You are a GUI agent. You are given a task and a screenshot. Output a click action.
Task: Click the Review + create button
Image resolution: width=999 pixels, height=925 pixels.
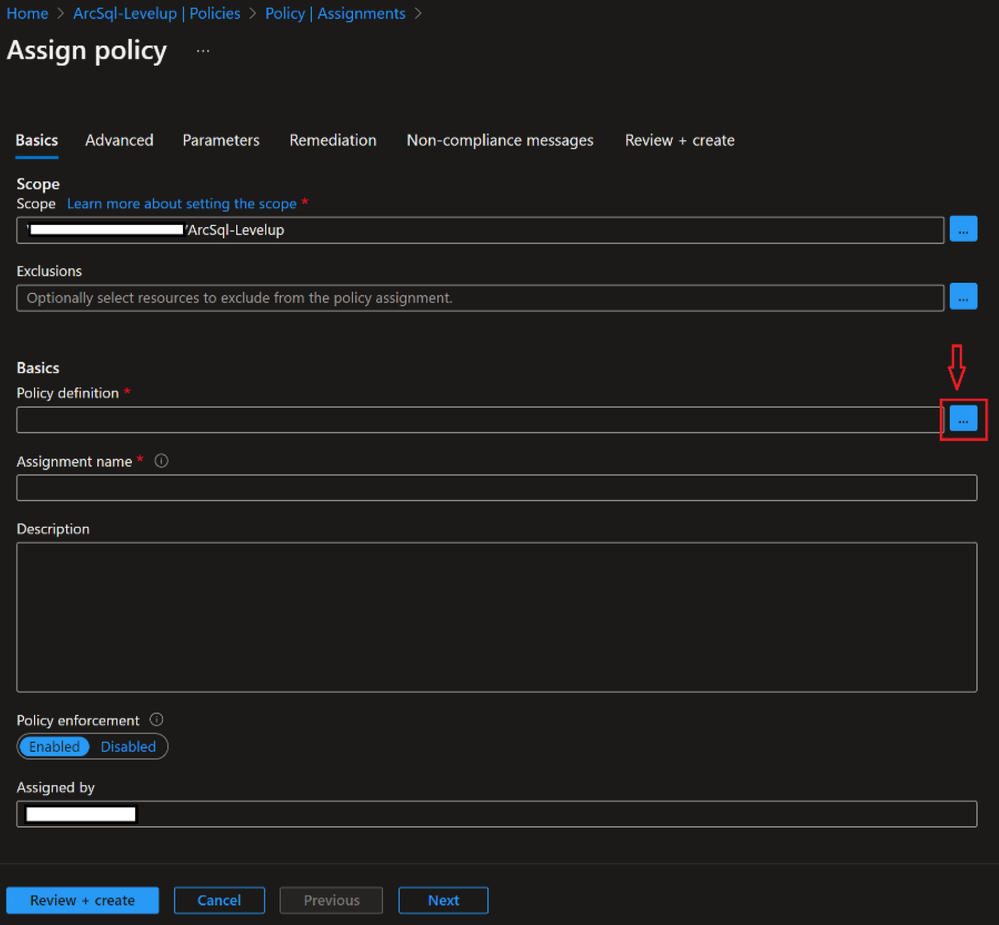coord(82,900)
